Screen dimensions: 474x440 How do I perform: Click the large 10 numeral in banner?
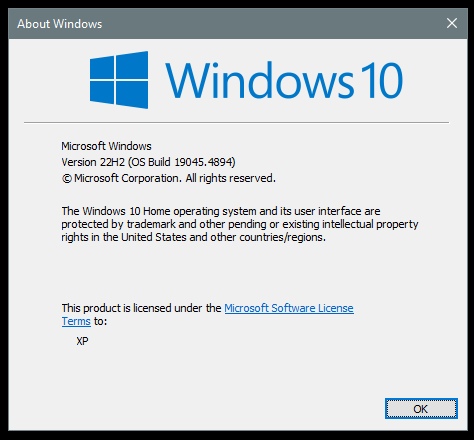pos(382,81)
